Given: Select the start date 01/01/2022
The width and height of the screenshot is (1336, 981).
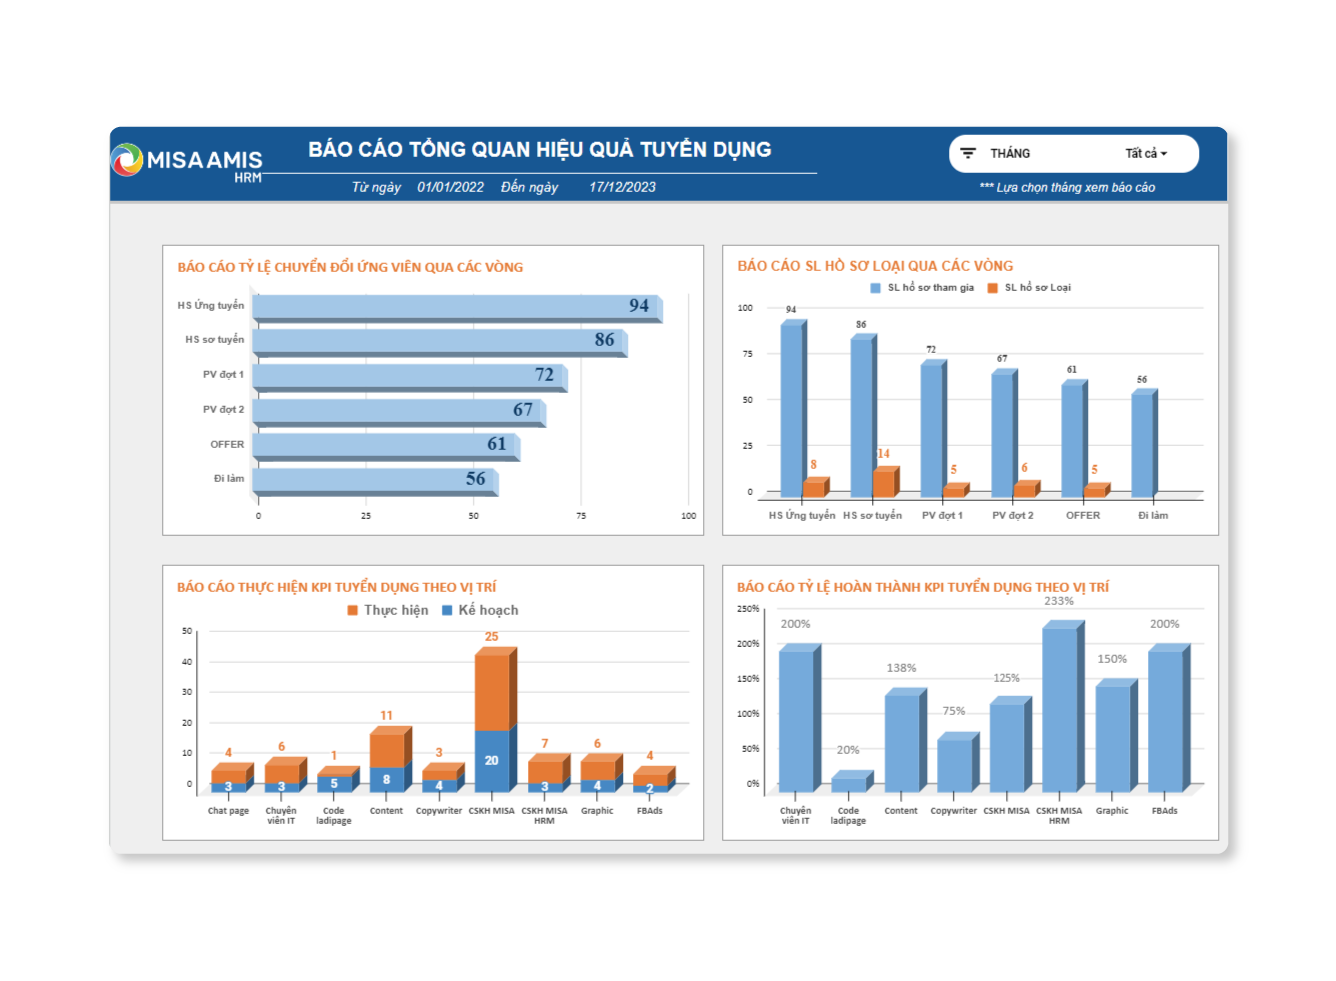Looking at the screenshot, I should (x=450, y=187).
